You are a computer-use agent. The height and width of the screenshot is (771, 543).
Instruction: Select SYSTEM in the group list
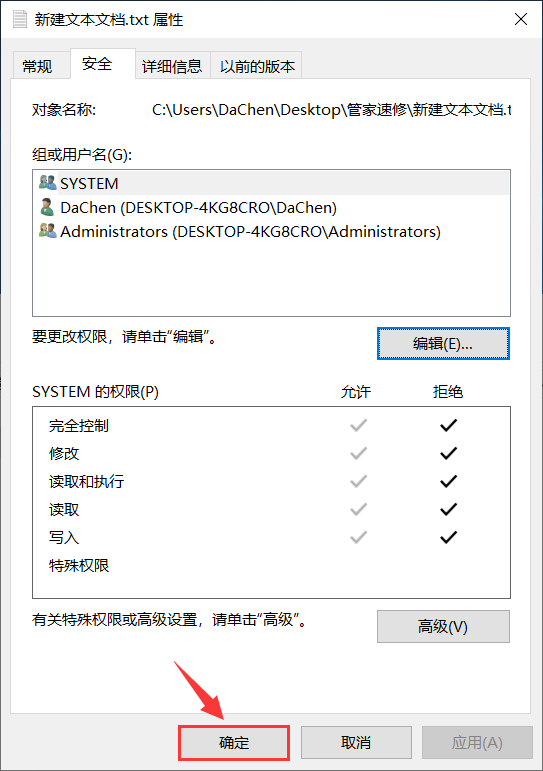[x=272, y=183]
